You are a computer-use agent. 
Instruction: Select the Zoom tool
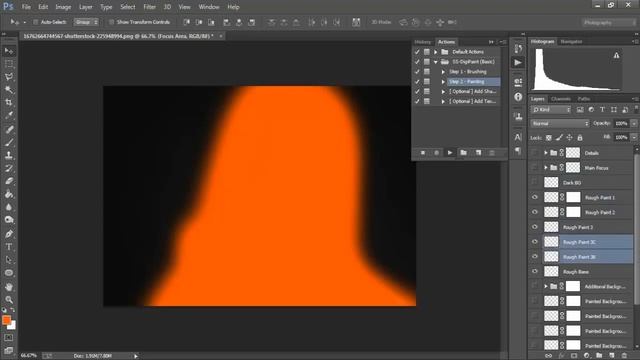coord(9,300)
